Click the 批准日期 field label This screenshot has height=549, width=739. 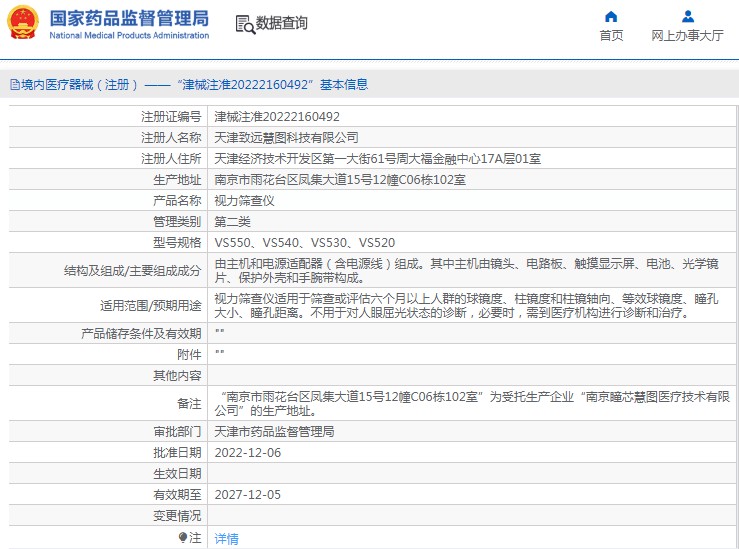177,453
